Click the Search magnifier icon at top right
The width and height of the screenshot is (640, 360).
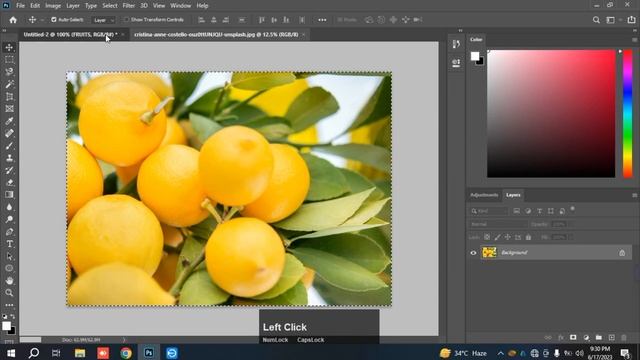pyautogui.click(x=596, y=20)
